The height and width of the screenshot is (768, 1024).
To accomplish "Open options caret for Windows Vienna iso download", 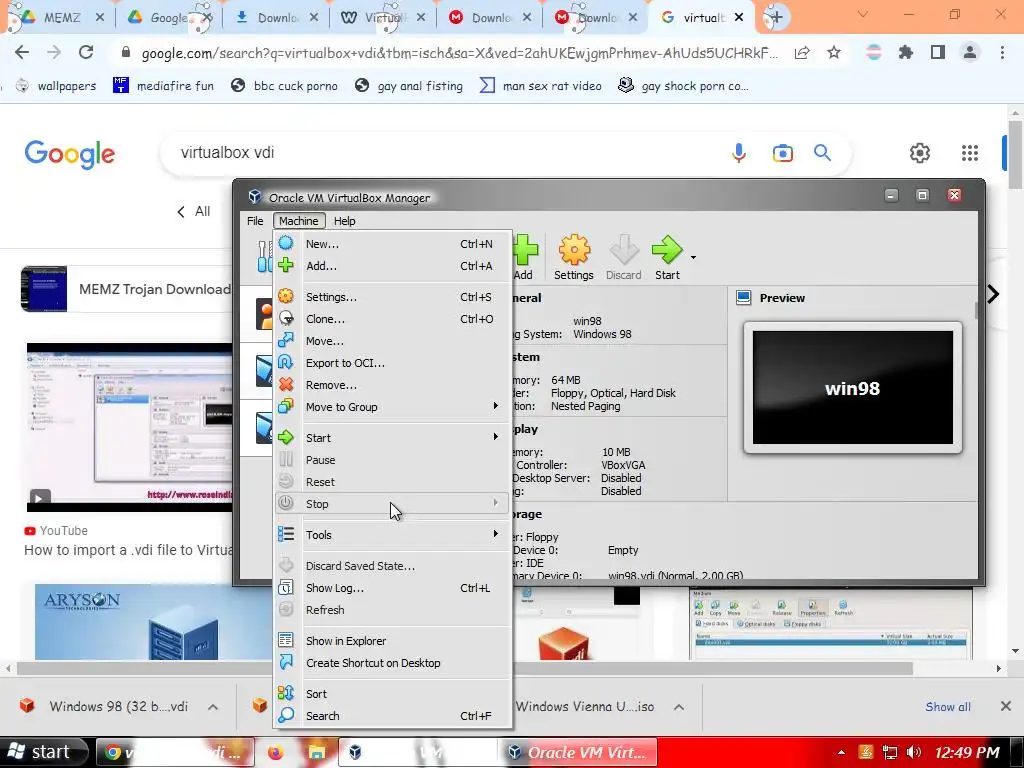I will (x=679, y=707).
